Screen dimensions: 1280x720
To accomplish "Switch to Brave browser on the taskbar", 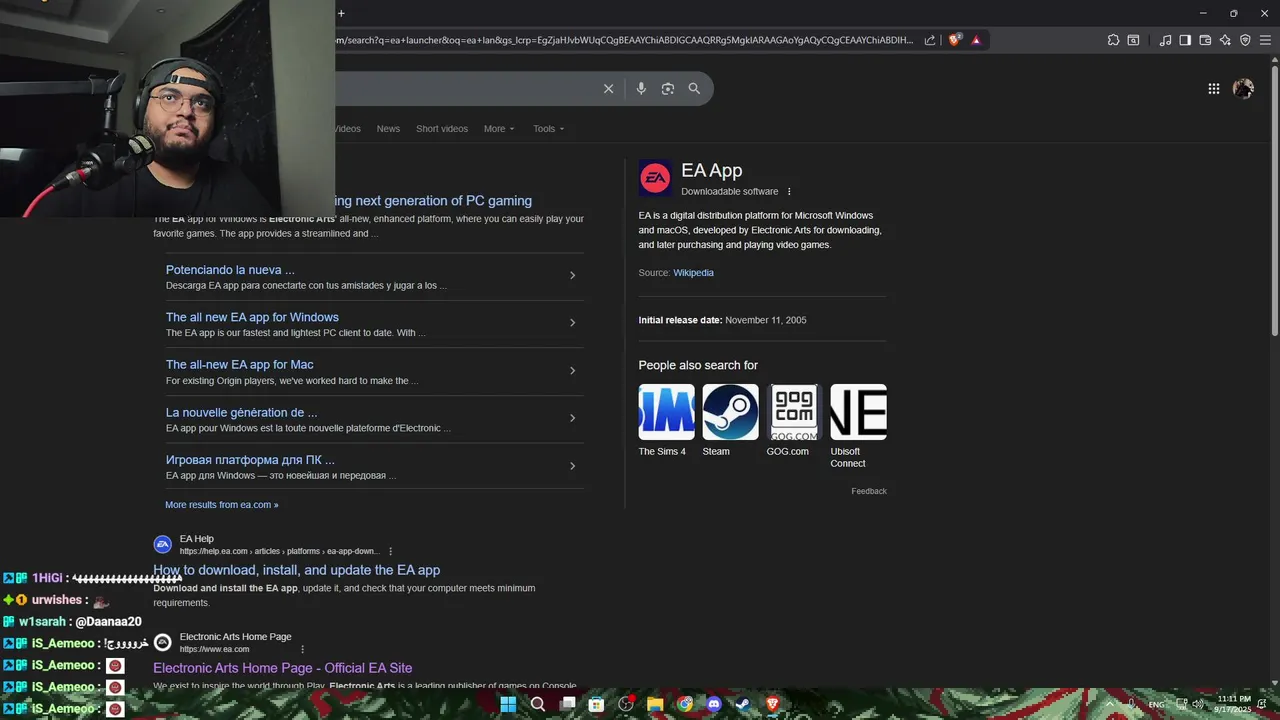I will 772,704.
